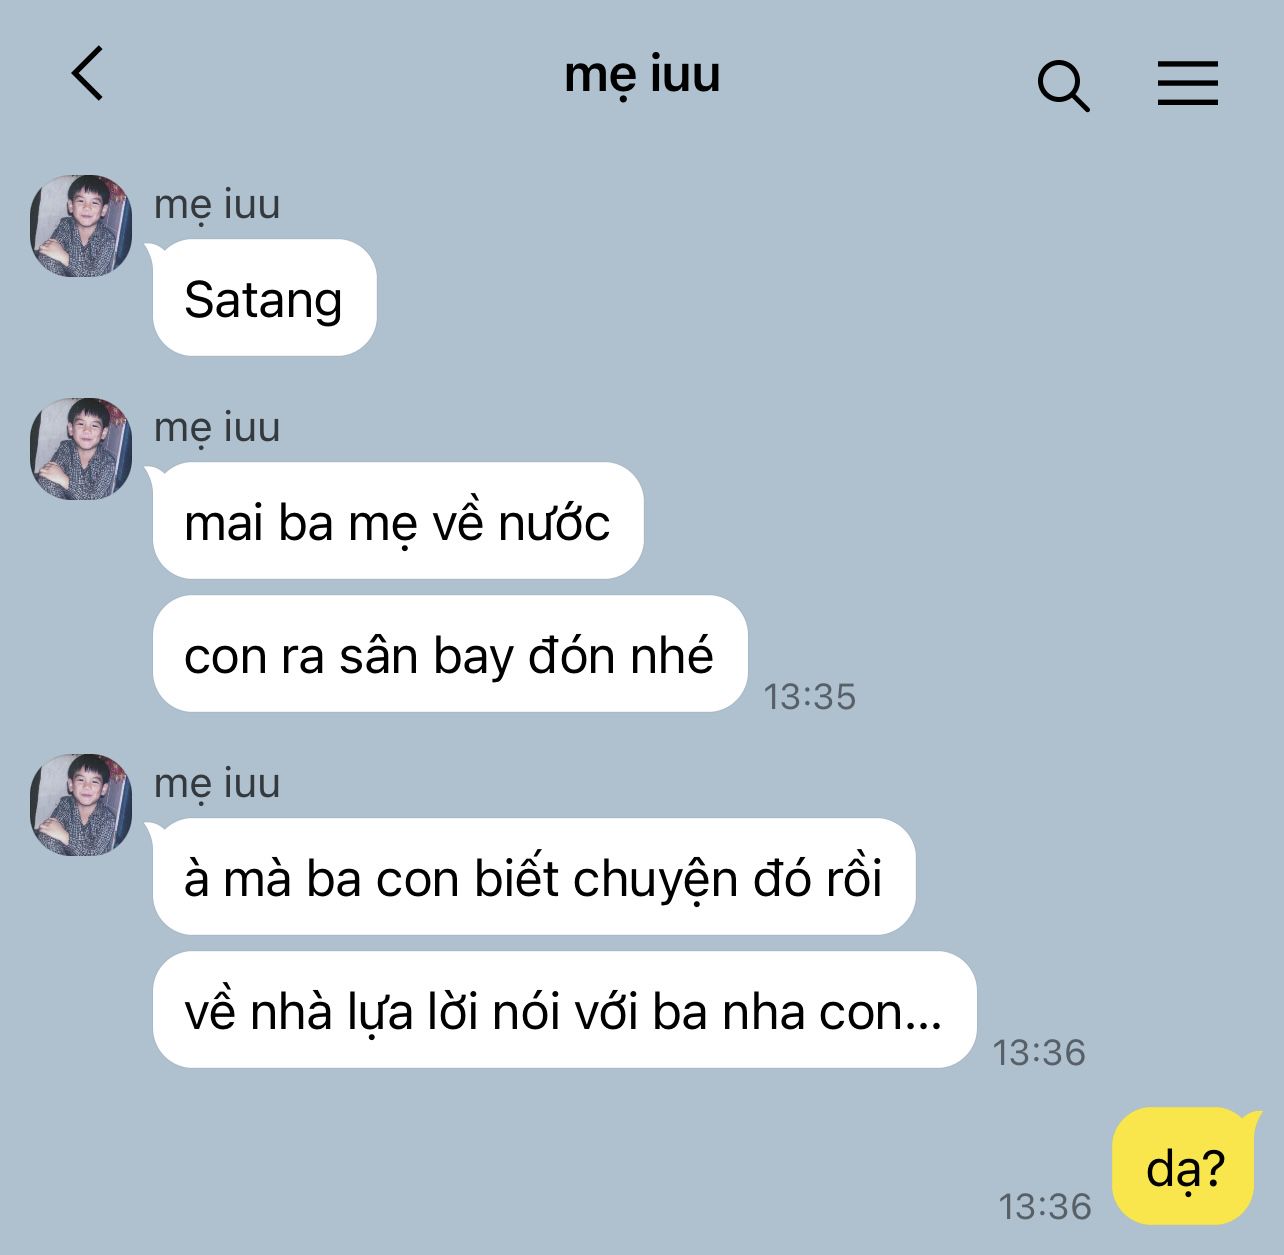Tap sender name above "Satang" message

click(x=217, y=204)
